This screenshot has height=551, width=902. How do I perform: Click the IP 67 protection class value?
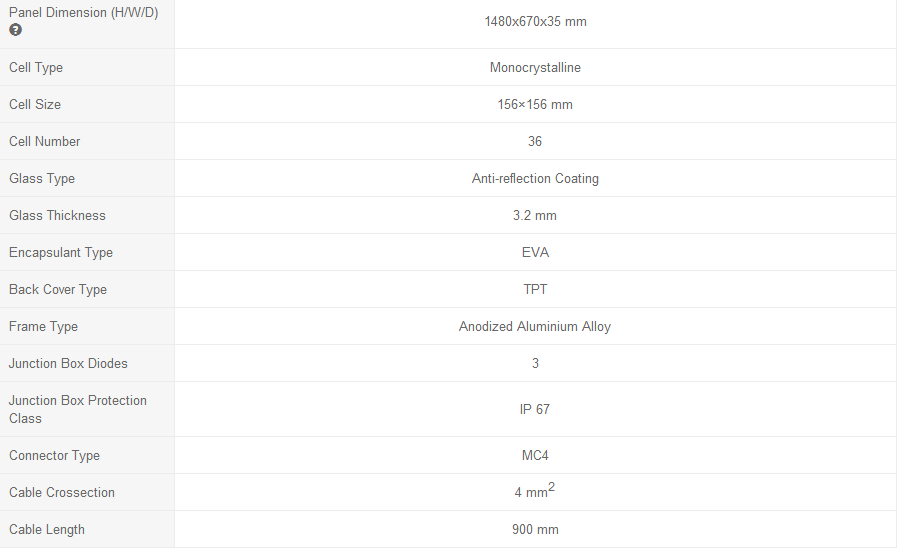535,410
